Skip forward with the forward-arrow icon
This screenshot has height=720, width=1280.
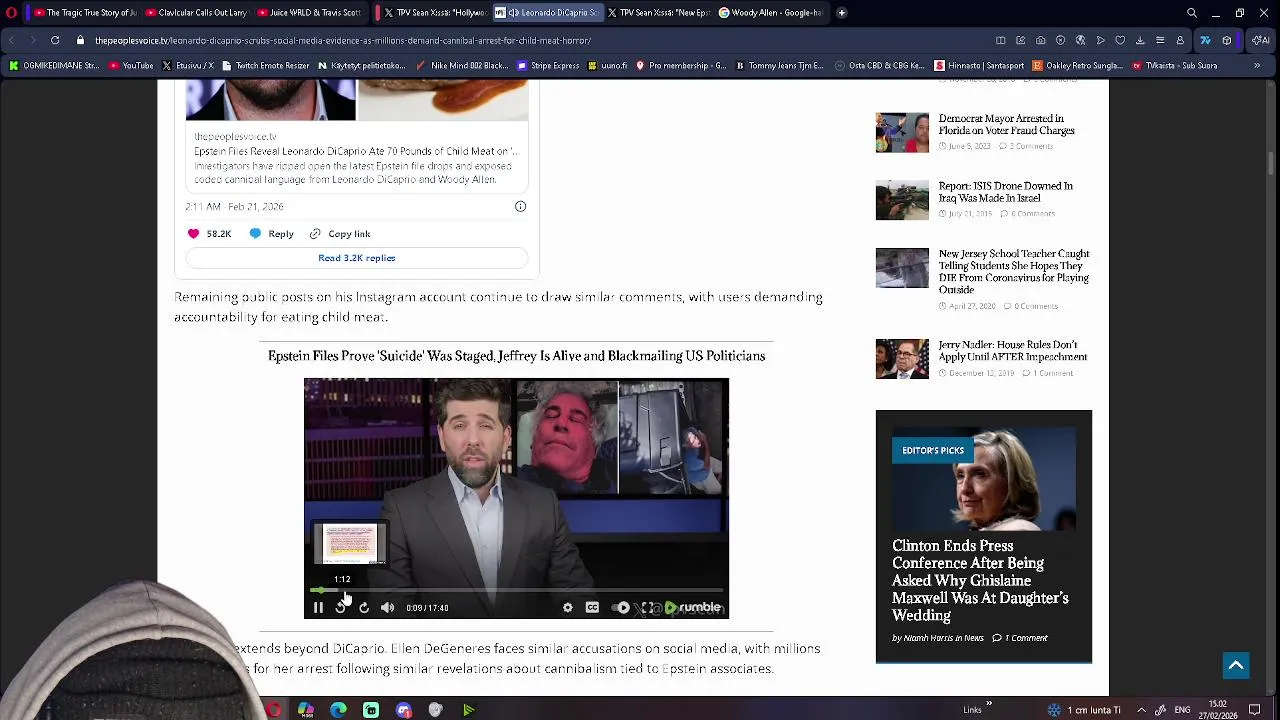(x=364, y=607)
